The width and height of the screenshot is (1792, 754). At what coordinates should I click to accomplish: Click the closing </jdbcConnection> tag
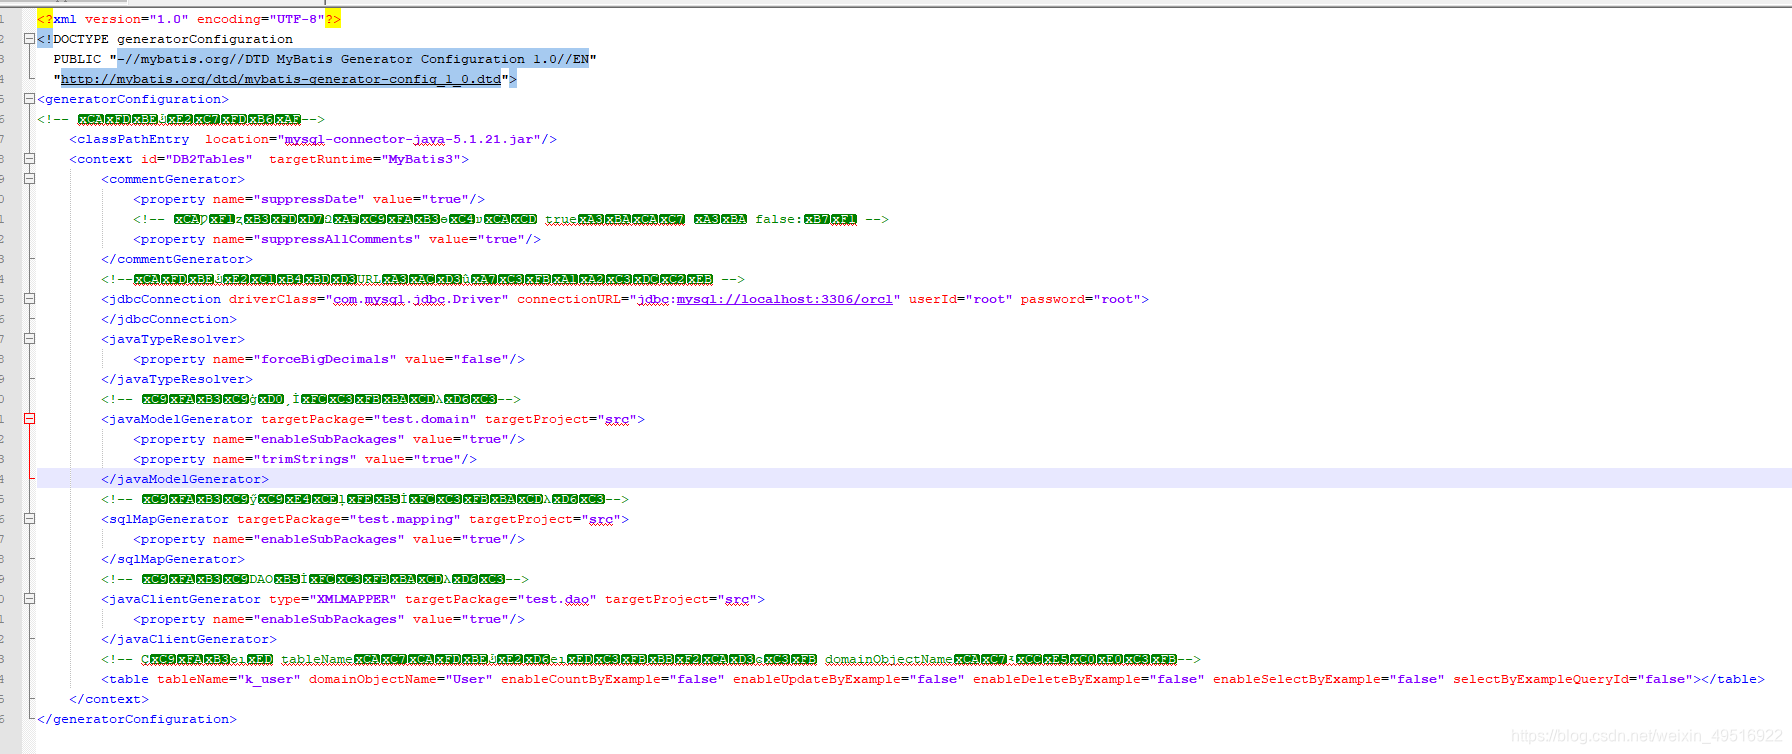pyautogui.click(x=169, y=319)
